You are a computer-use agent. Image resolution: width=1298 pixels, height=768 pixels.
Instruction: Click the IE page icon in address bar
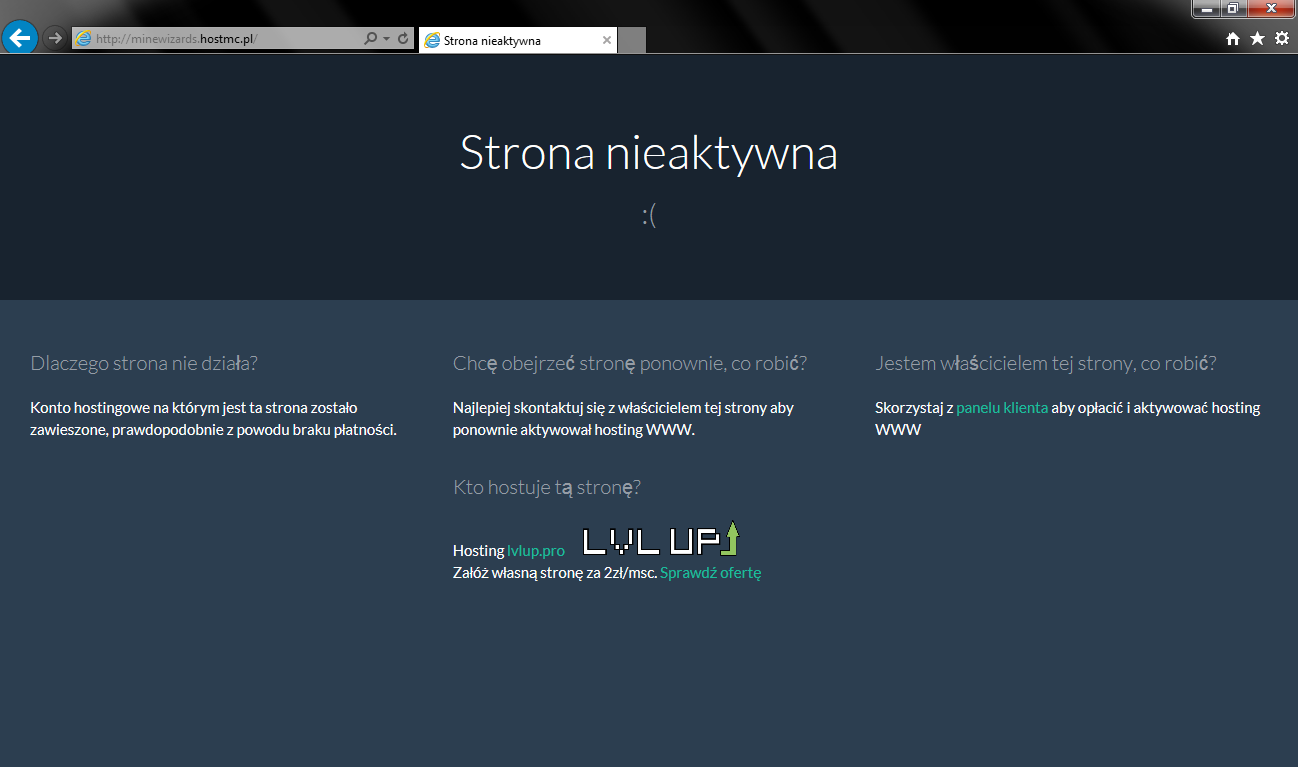[x=84, y=39]
